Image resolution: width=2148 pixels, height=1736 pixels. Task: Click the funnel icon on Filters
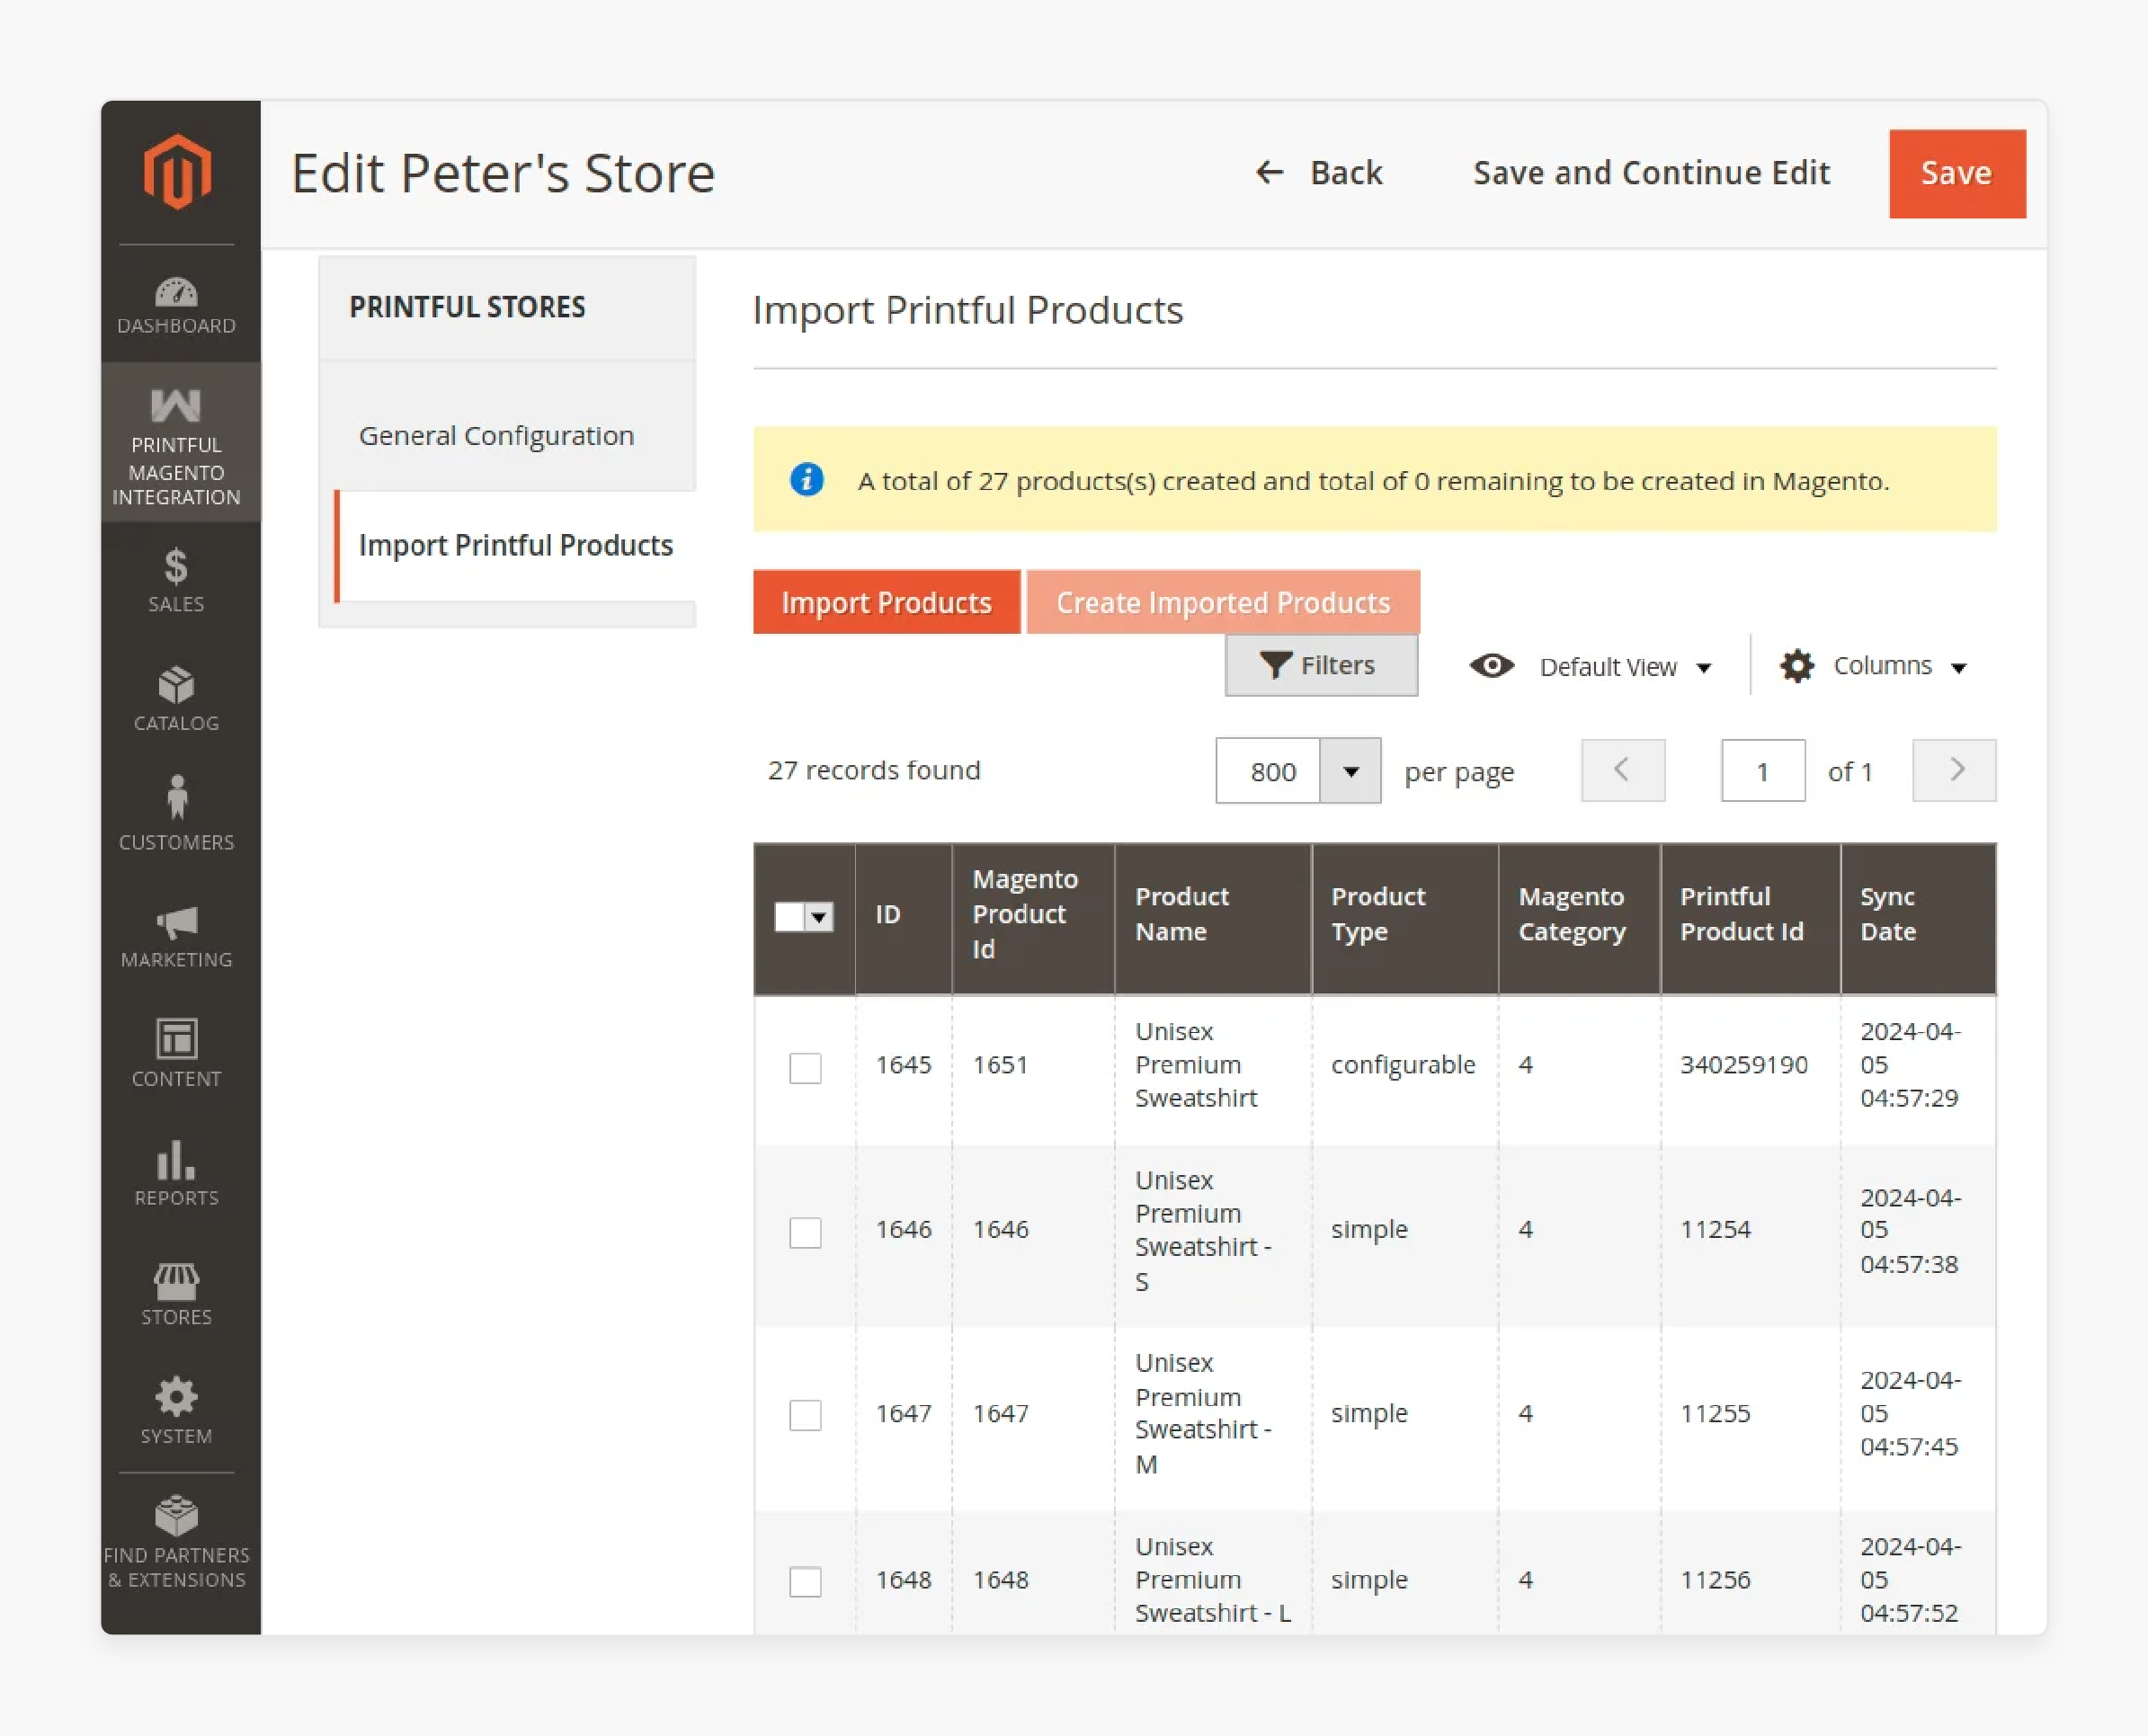1275,665
